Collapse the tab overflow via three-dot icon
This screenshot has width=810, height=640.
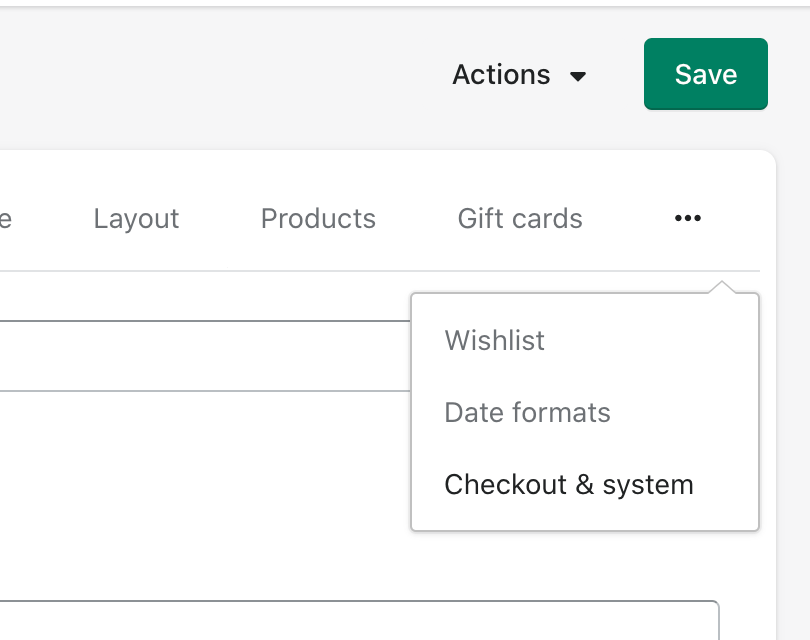point(688,218)
